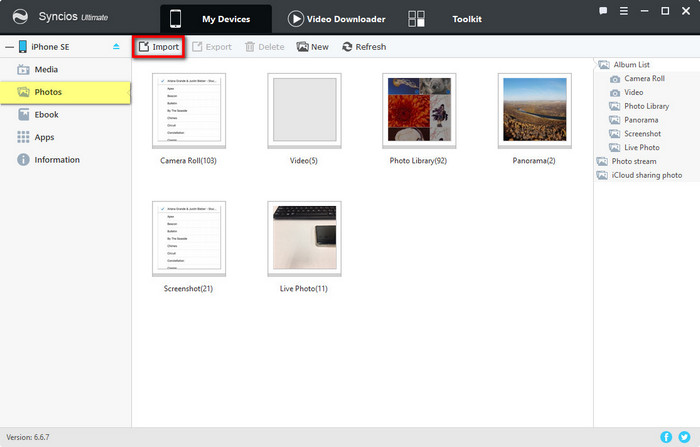Viewport: 700px width, 447px height.
Task: Switch to the Toolkit tab
Action: click(x=466, y=19)
